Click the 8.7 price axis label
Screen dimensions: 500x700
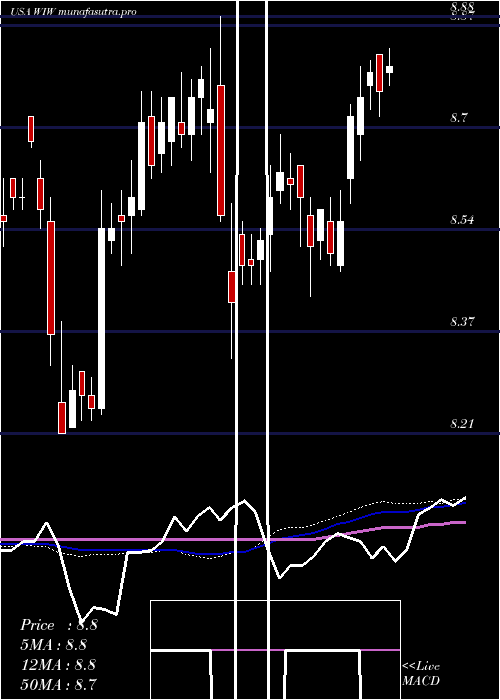458,118
